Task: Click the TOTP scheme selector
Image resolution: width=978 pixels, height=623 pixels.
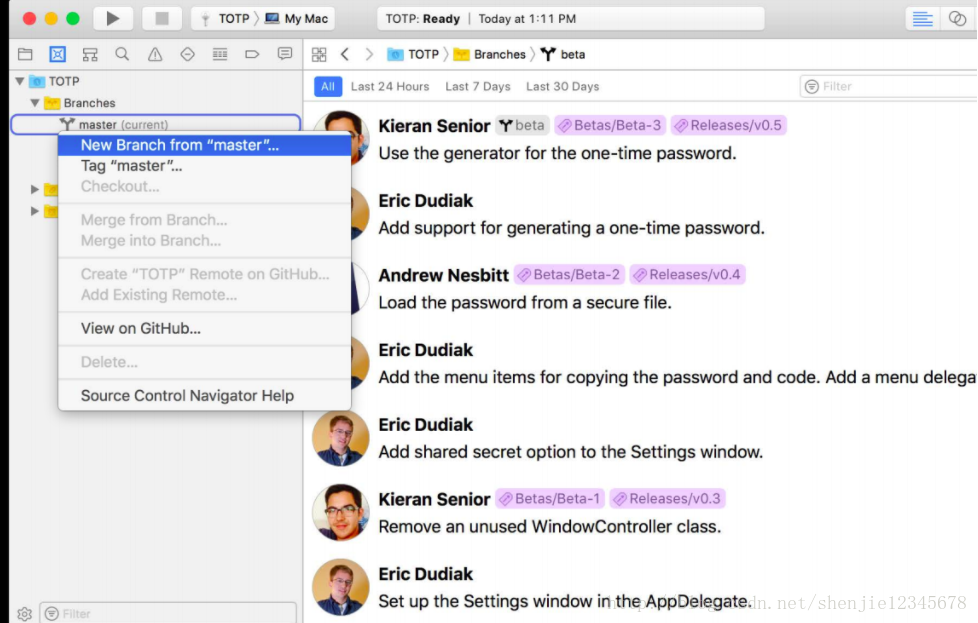Action: click(x=225, y=19)
